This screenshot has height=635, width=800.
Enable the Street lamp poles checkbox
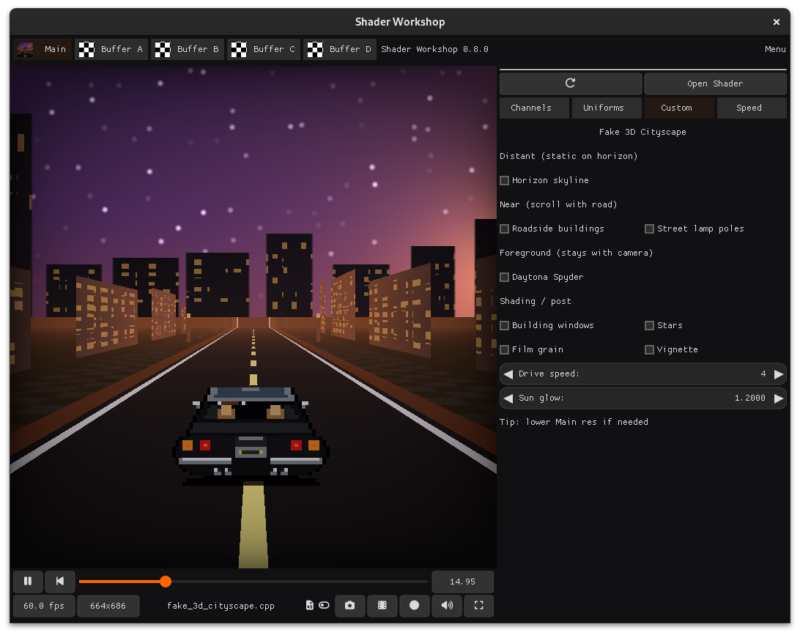649,228
